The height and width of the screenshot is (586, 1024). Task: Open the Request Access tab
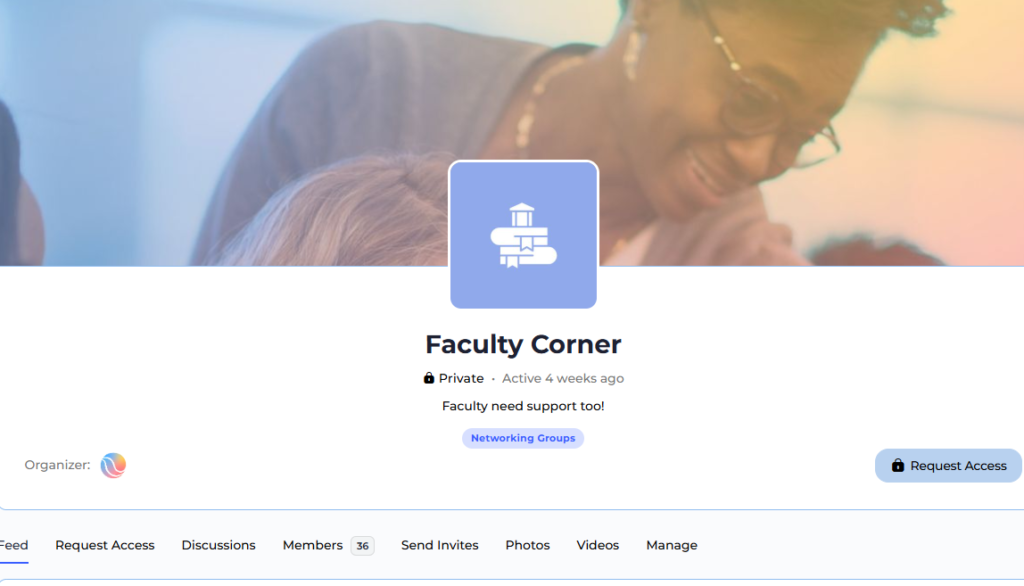click(x=104, y=545)
